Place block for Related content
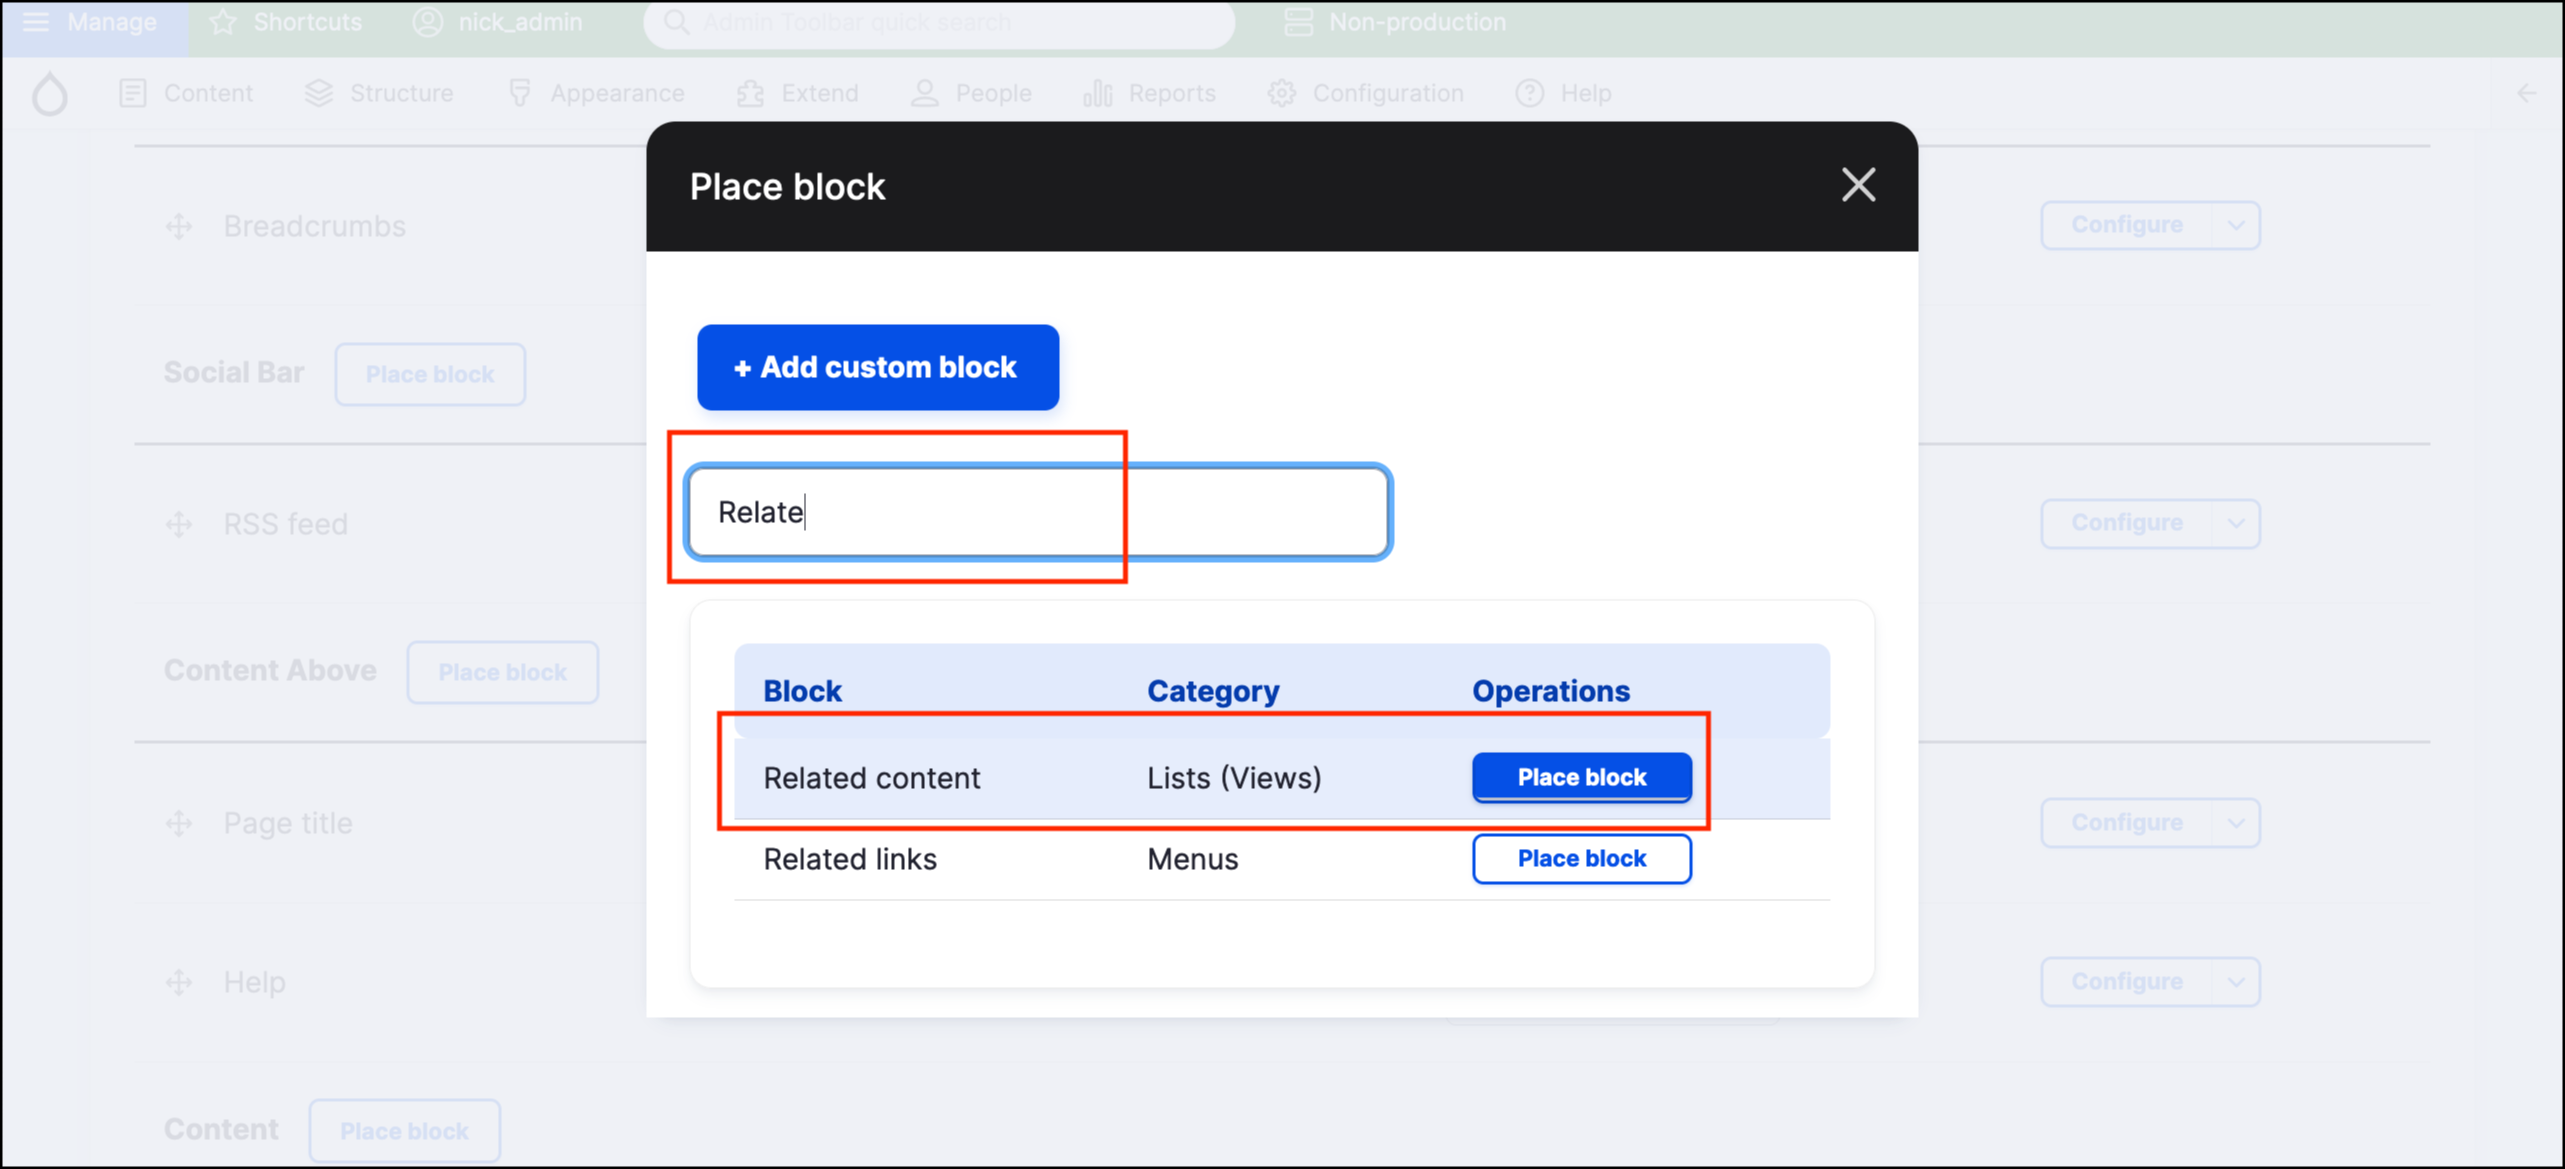Viewport: 2565px width, 1169px height. pyautogui.click(x=1581, y=777)
